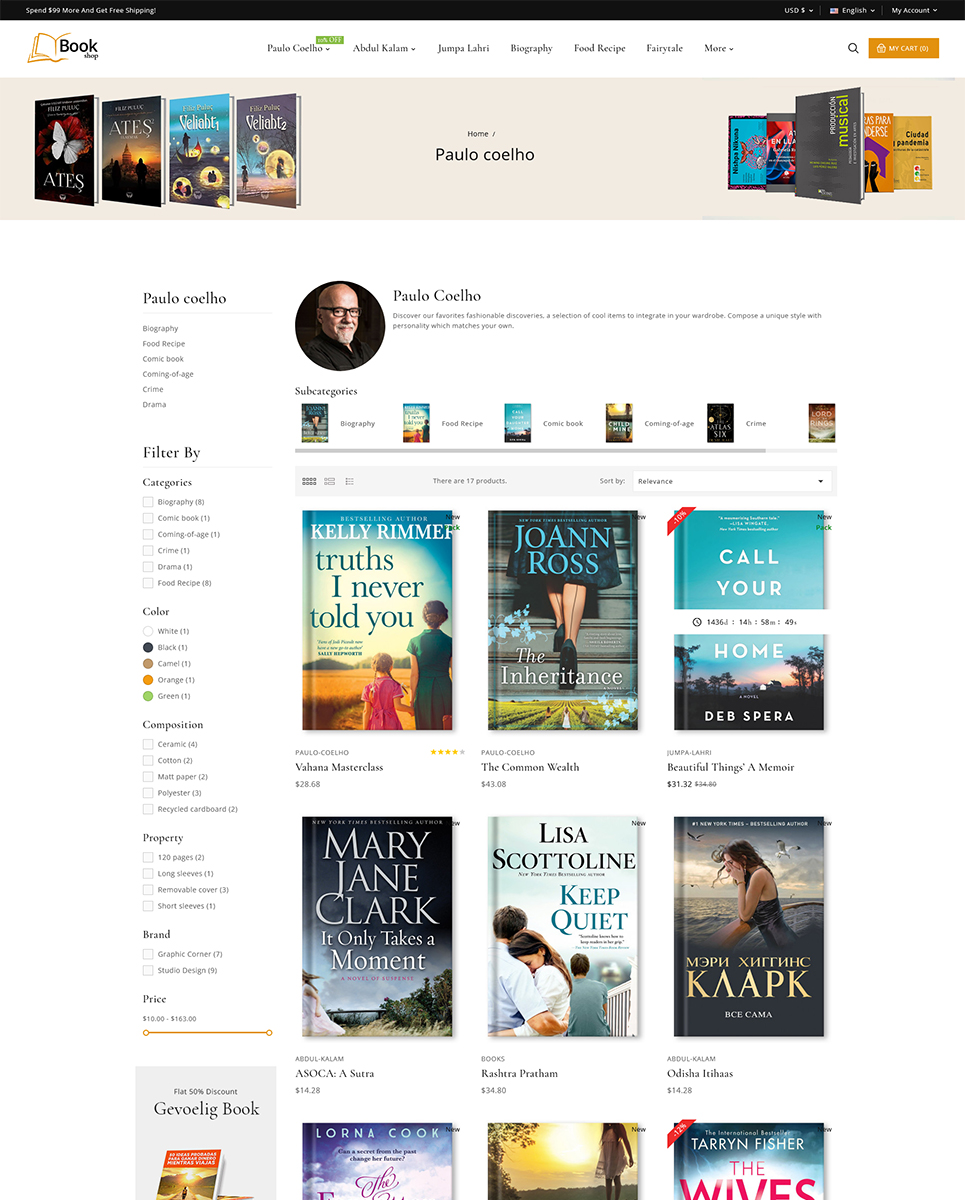Click the Paulo Coelho author portrait
The height and width of the screenshot is (1200, 965).
[x=340, y=326]
